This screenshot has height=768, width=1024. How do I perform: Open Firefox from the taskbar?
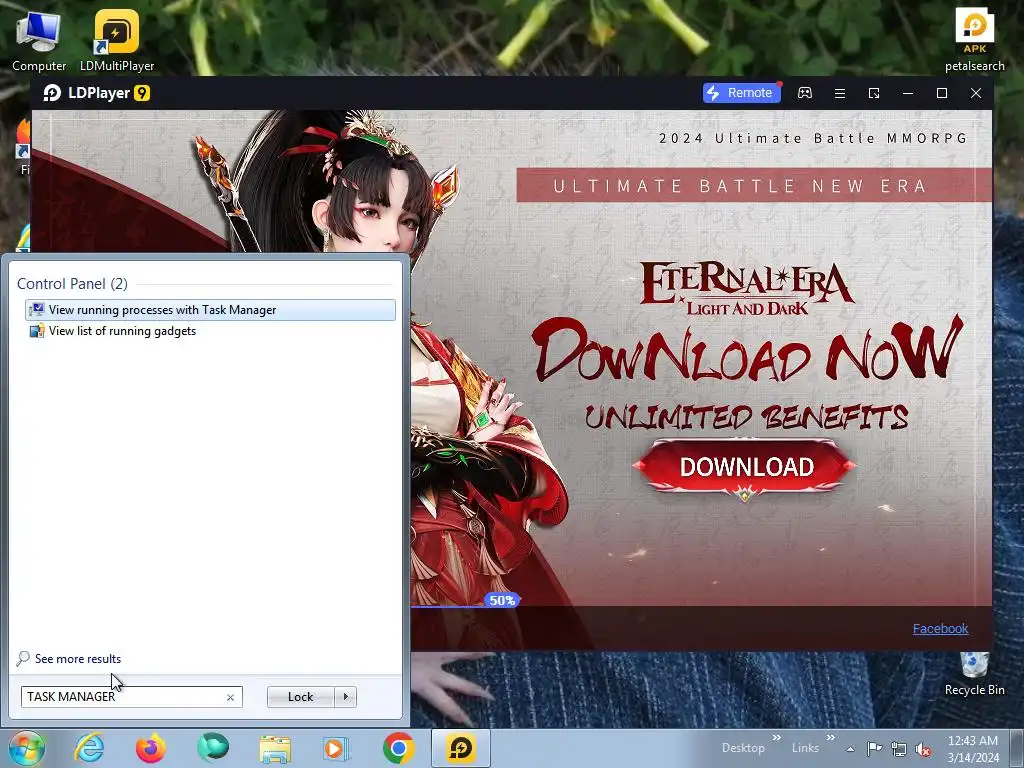coord(150,748)
